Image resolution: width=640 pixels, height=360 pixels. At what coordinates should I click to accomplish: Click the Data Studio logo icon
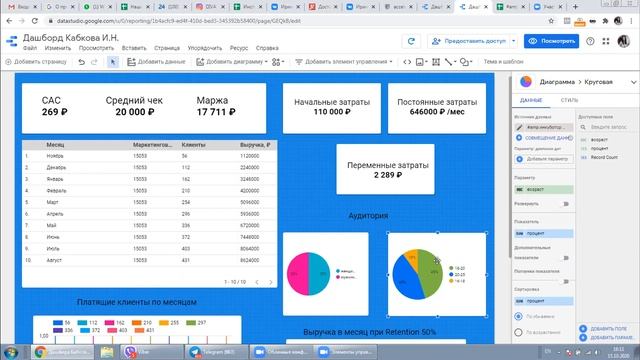[12, 41]
